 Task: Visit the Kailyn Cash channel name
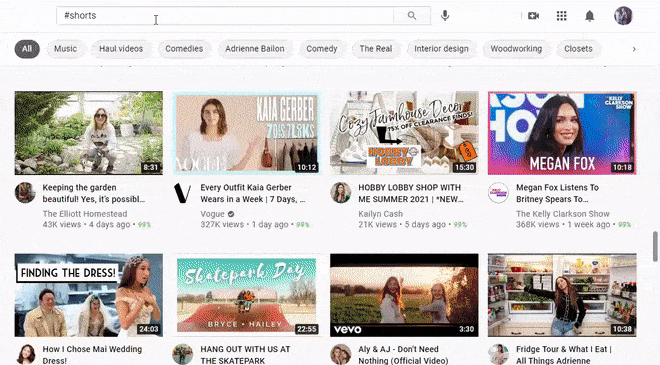coord(381,214)
